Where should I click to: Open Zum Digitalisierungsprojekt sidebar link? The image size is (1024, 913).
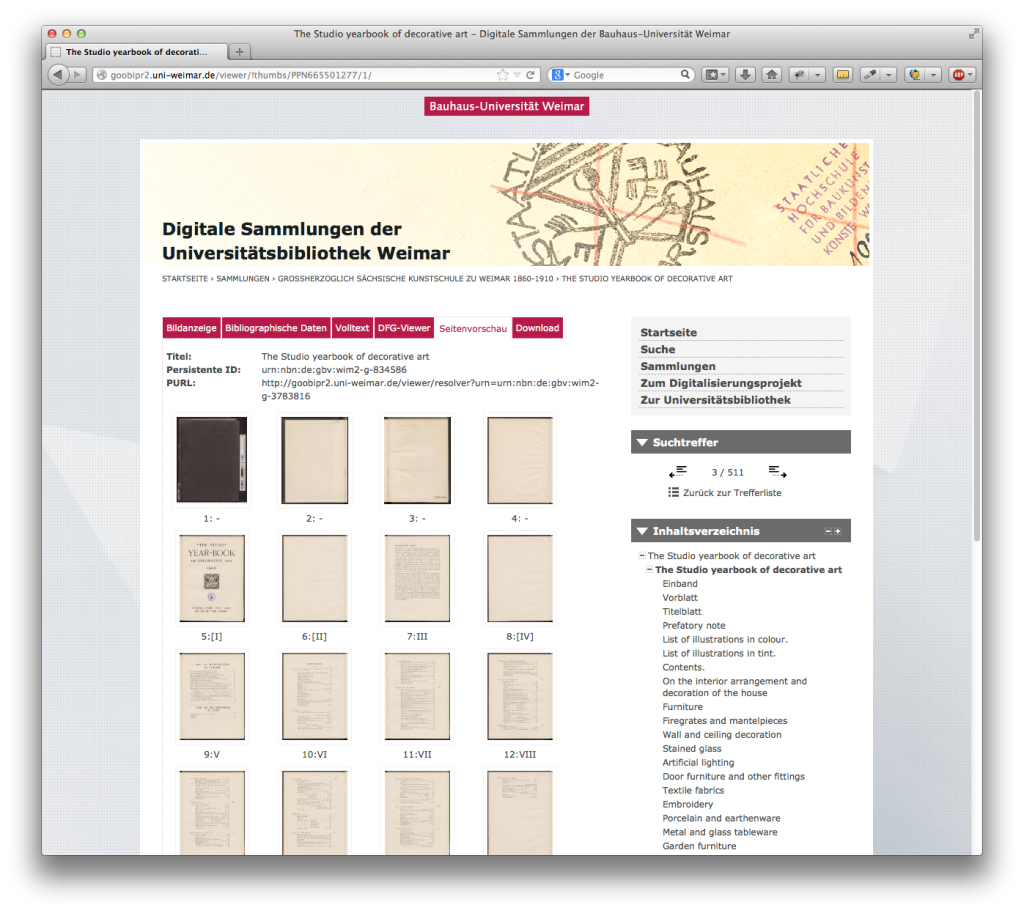pos(721,383)
